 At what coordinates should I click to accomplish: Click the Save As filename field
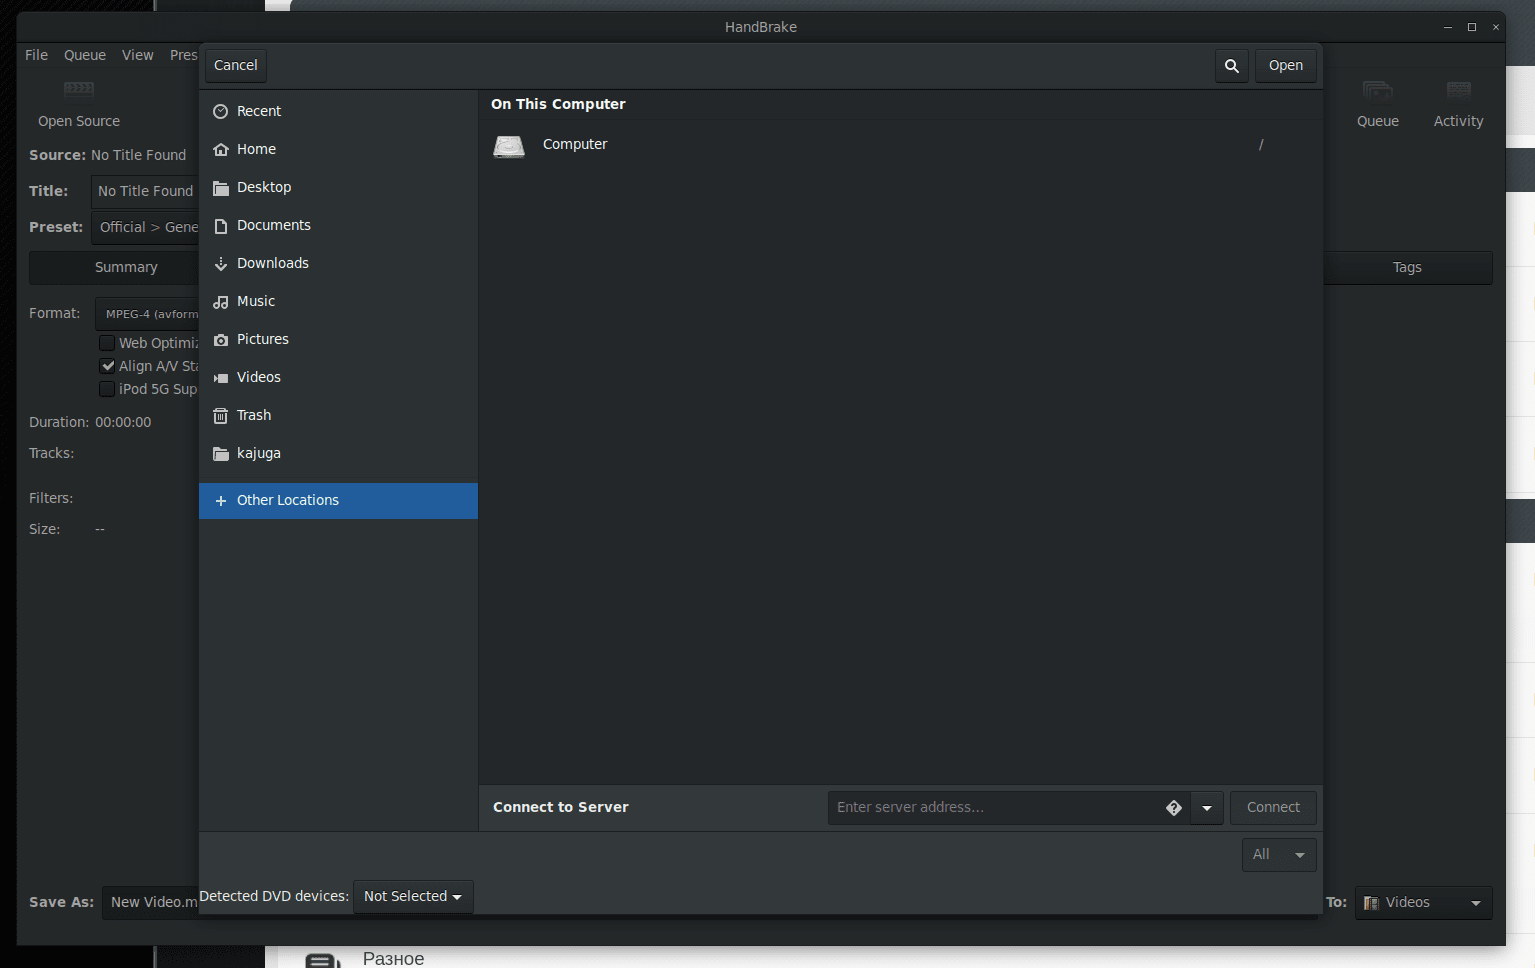[x=151, y=903]
